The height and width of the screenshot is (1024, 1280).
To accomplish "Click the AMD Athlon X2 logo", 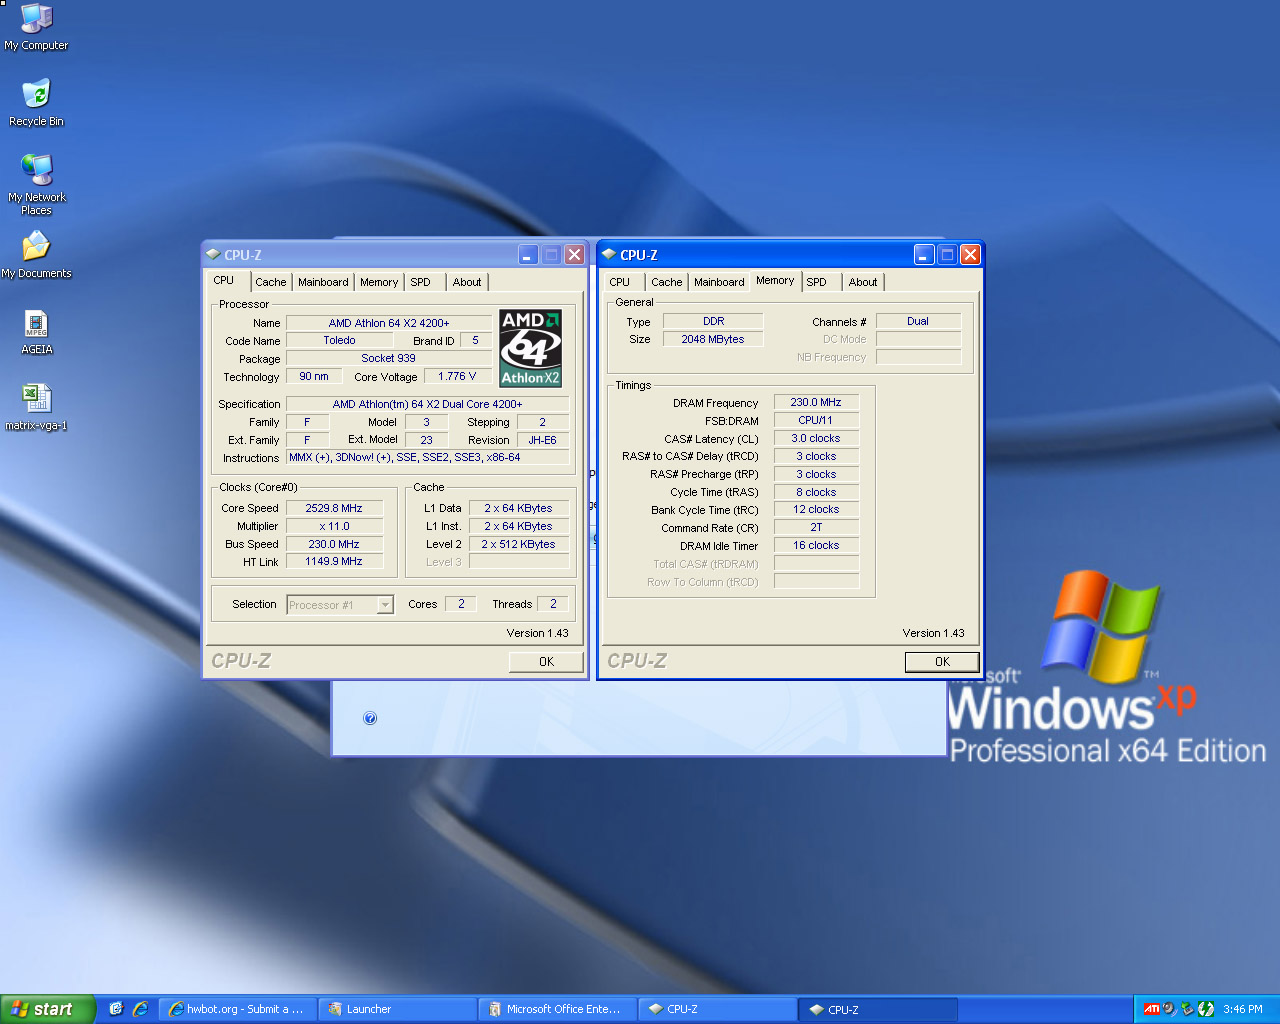I will [x=530, y=348].
